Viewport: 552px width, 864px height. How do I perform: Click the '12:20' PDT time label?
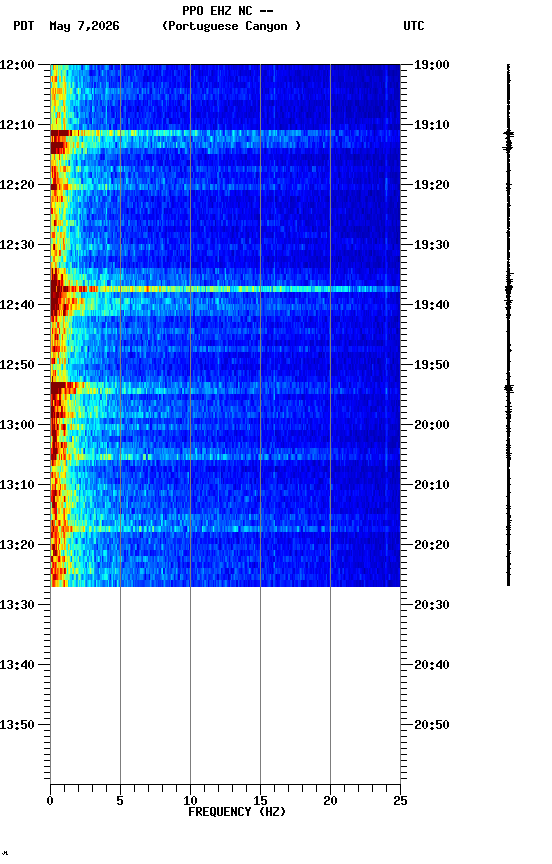(17, 185)
